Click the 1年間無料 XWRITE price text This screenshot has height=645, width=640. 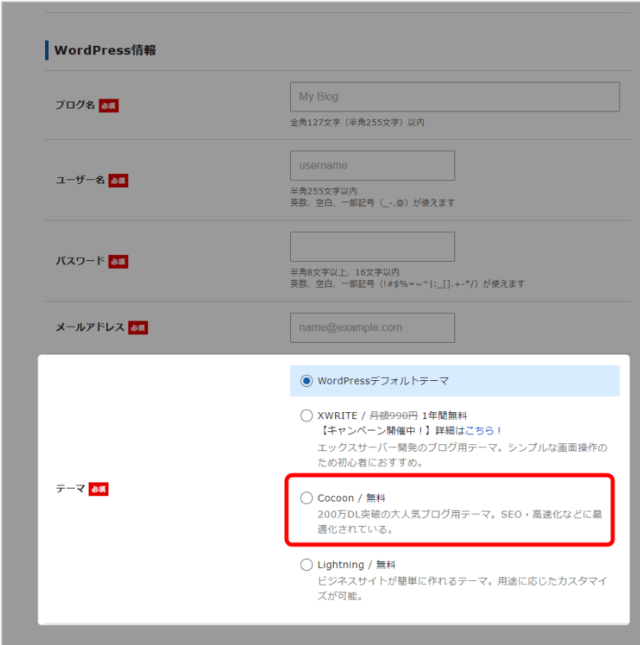[x=444, y=415]
